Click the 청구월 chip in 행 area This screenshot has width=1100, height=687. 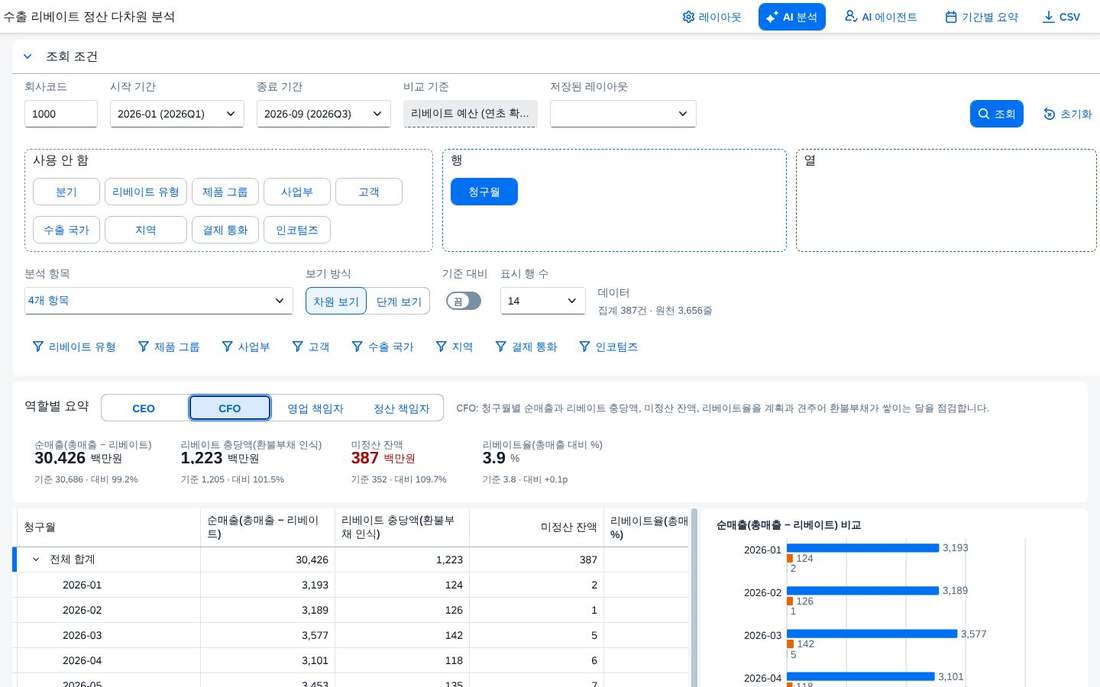484,192
